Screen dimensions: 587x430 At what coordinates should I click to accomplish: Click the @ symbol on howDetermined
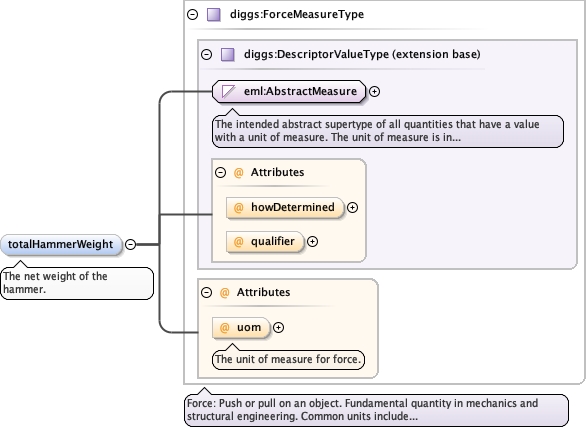[238, 207]
